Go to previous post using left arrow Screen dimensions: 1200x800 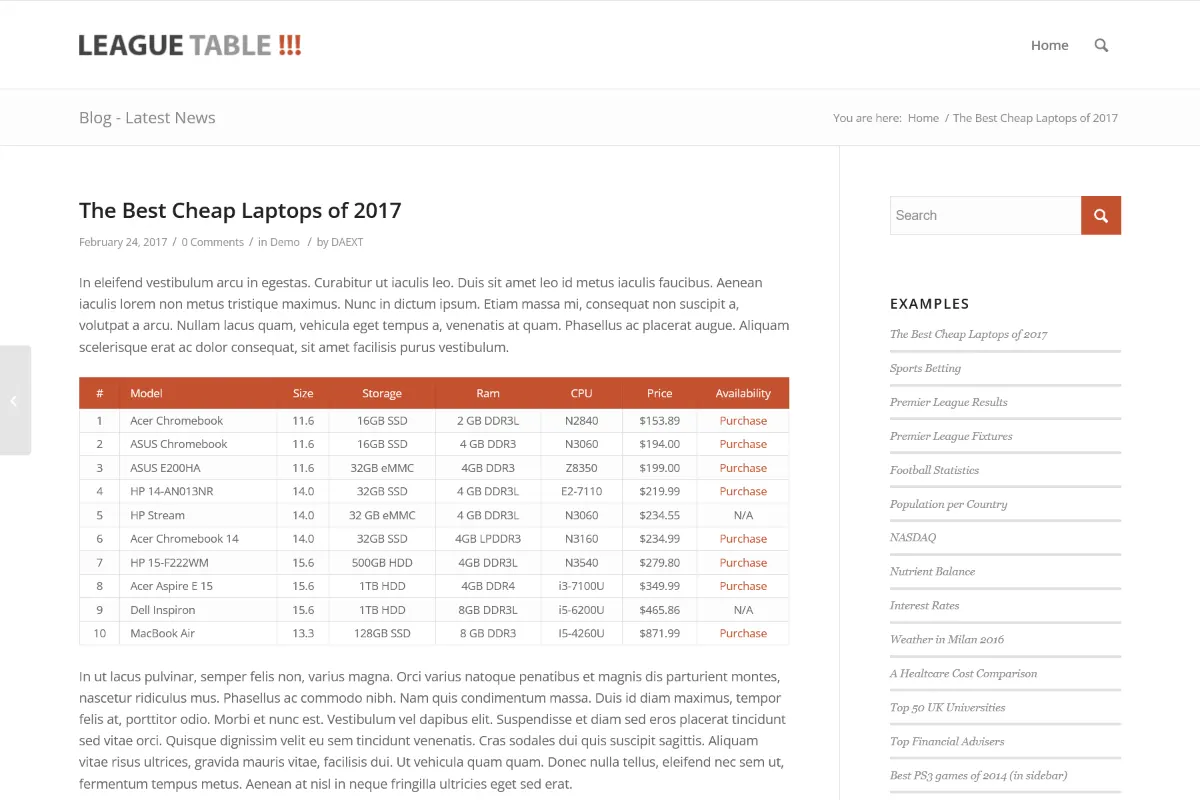click(15, 400)
